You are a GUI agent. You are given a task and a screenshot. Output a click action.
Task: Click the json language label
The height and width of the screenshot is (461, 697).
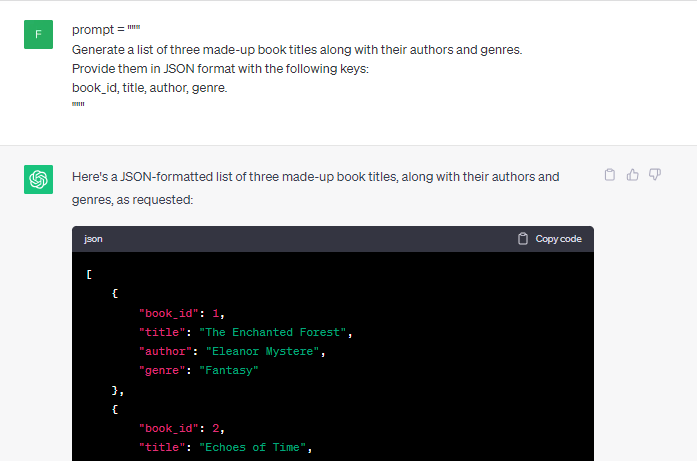coord(93,239)
